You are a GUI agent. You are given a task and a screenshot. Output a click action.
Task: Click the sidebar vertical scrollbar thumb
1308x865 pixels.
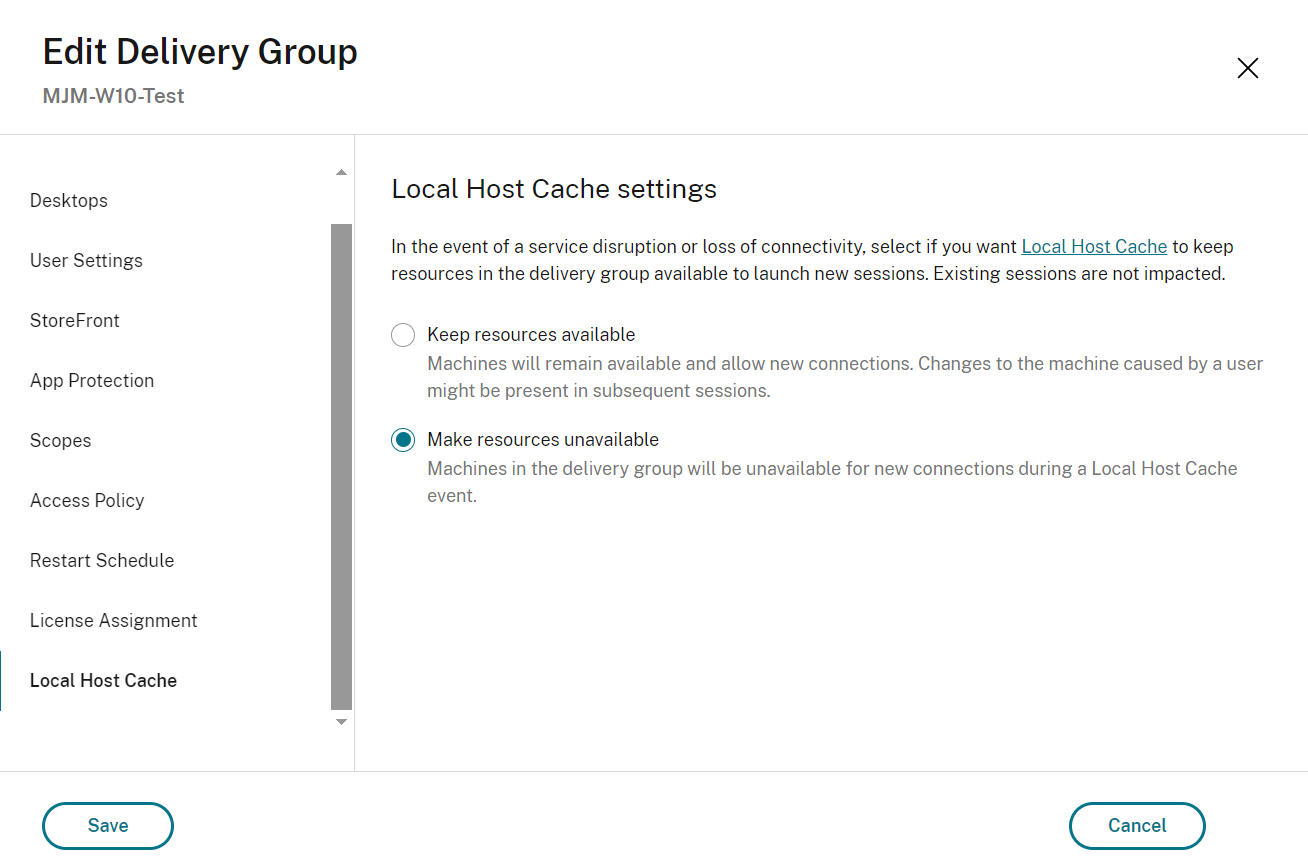pos(341,465)
